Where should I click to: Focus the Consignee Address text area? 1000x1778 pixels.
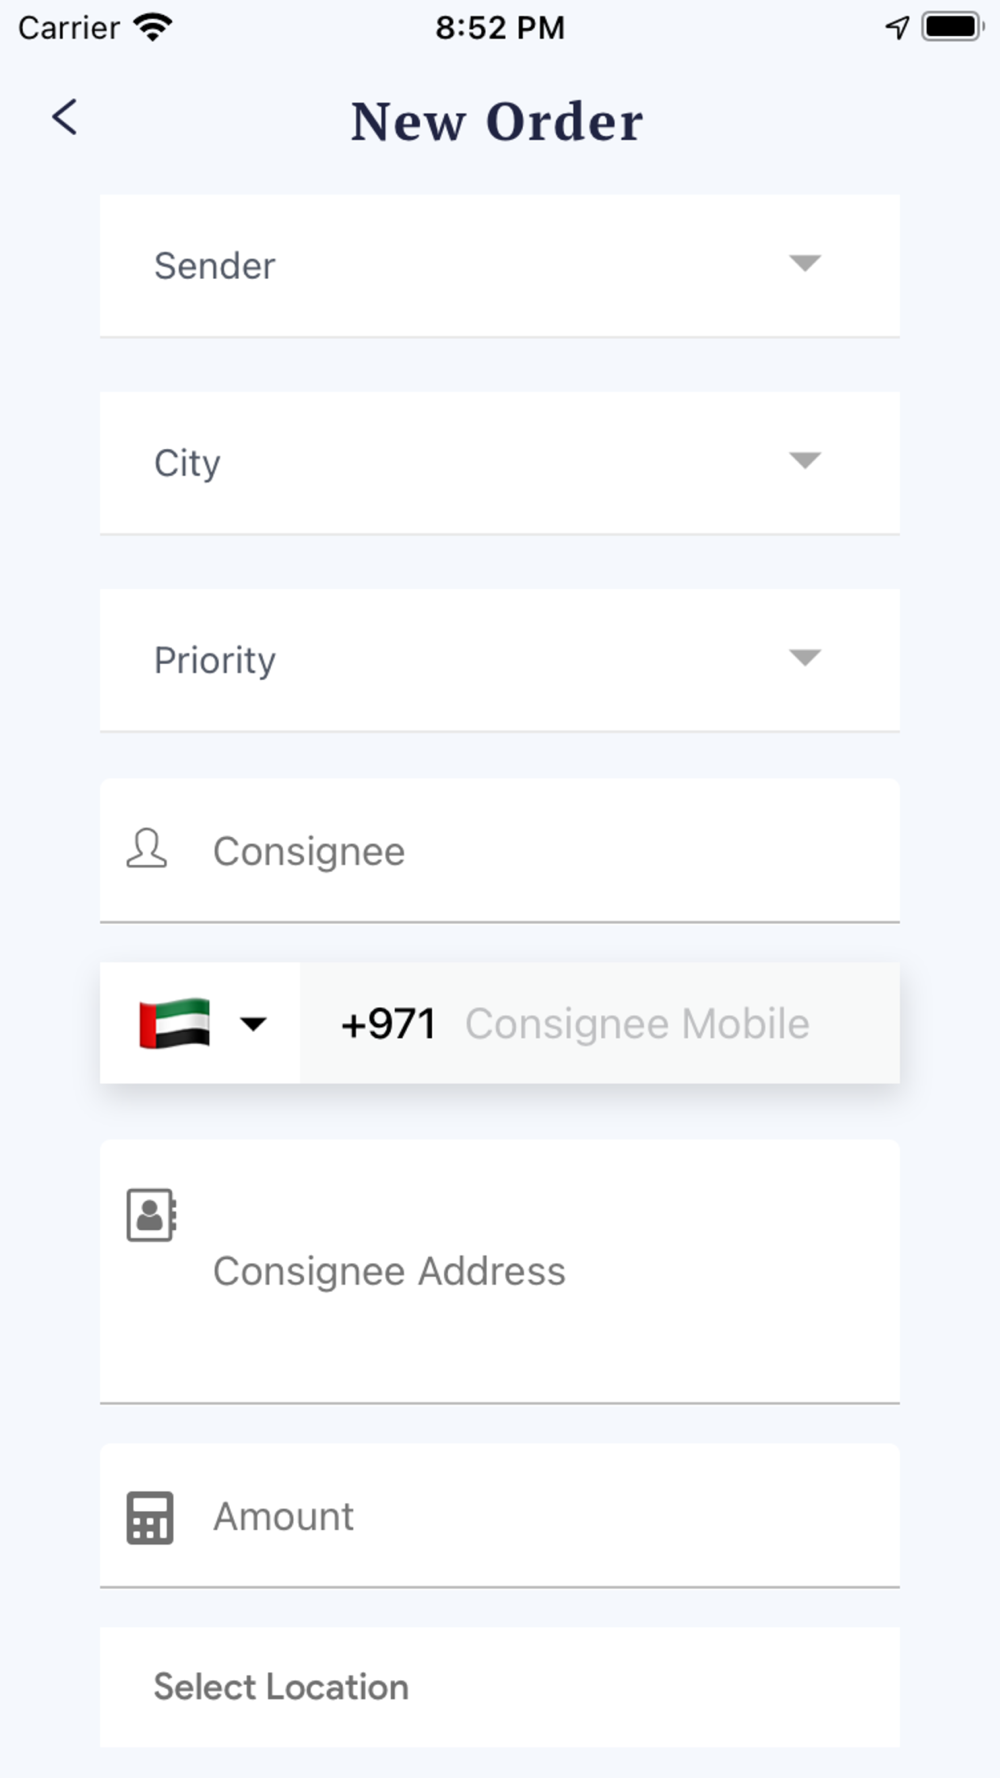[540, 1271]
